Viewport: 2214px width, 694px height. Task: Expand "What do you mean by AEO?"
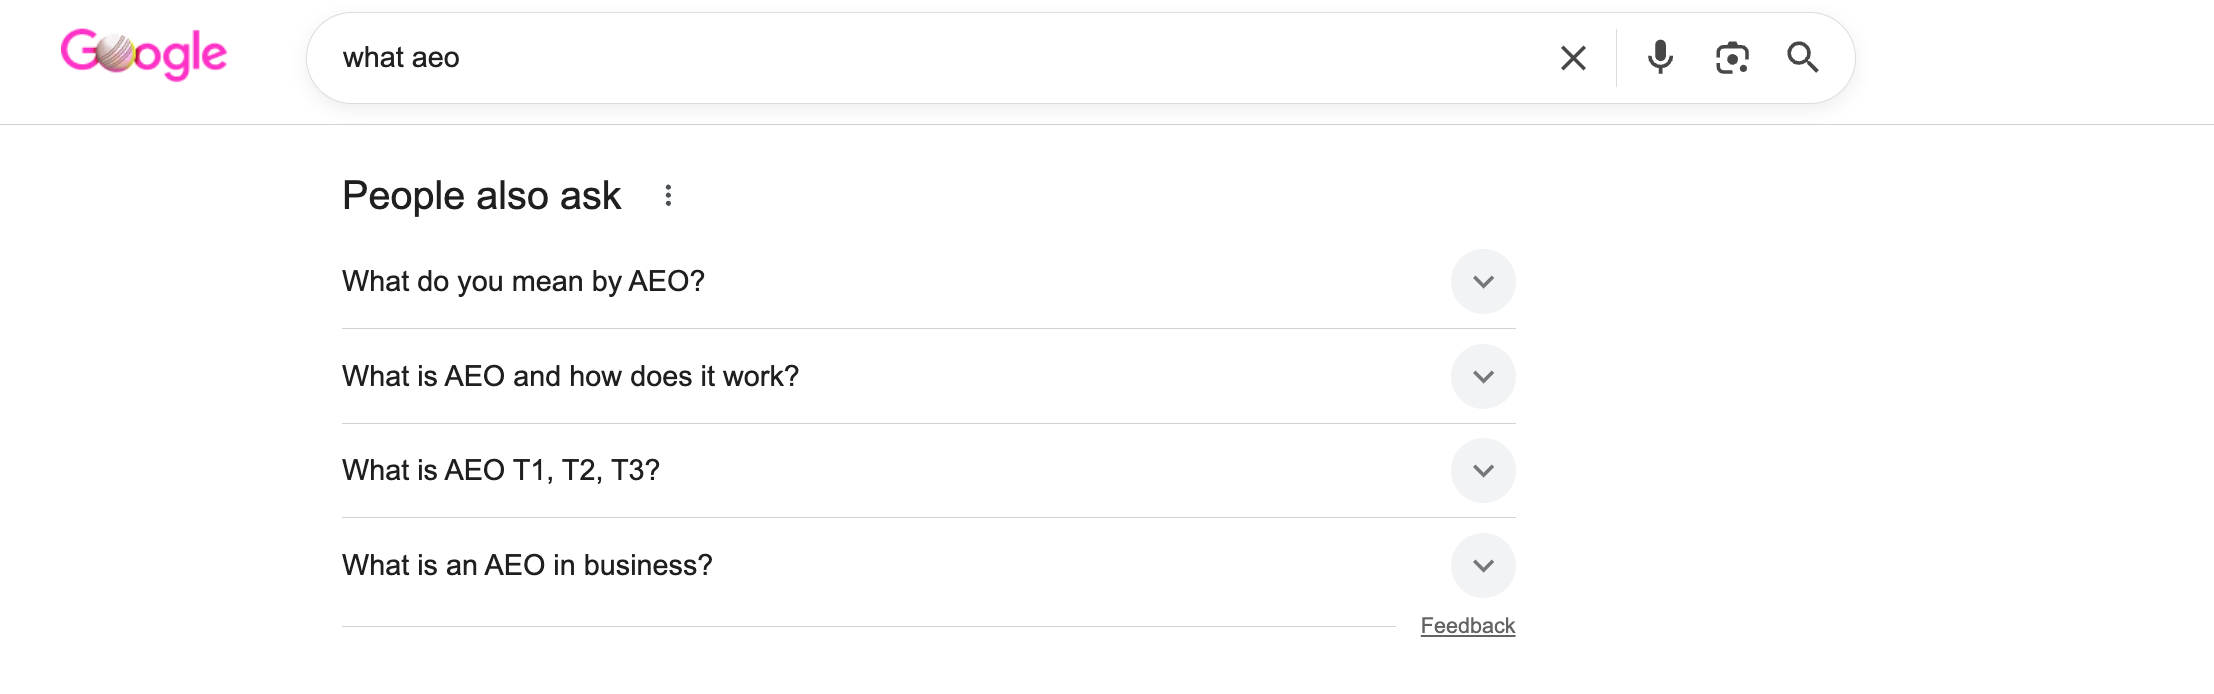point(1483,281)
